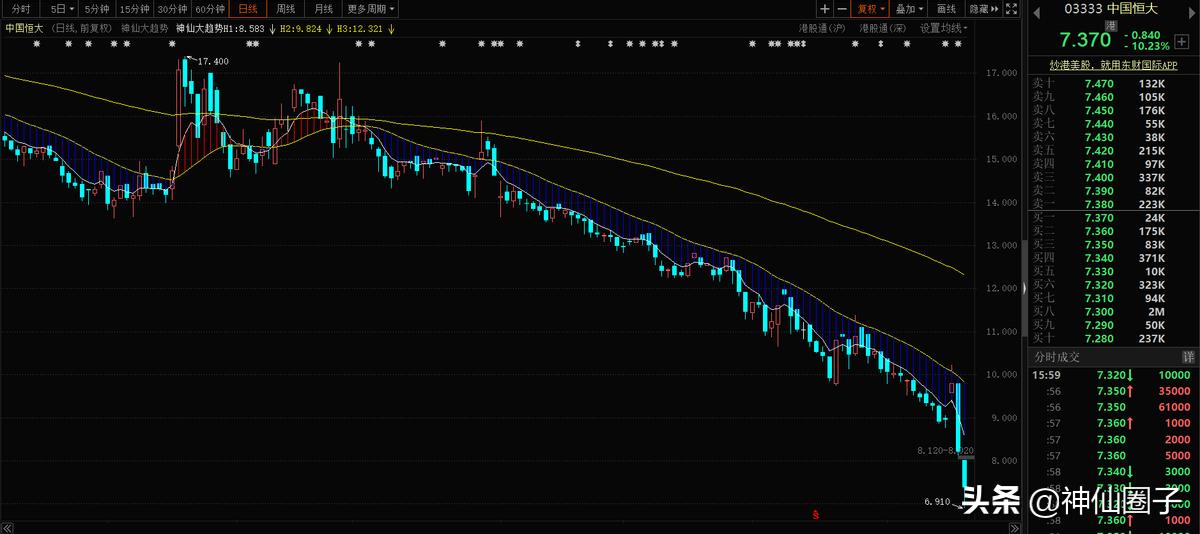
Task: Toggle 港股通(沪) indicator
Action: [822, 28]
